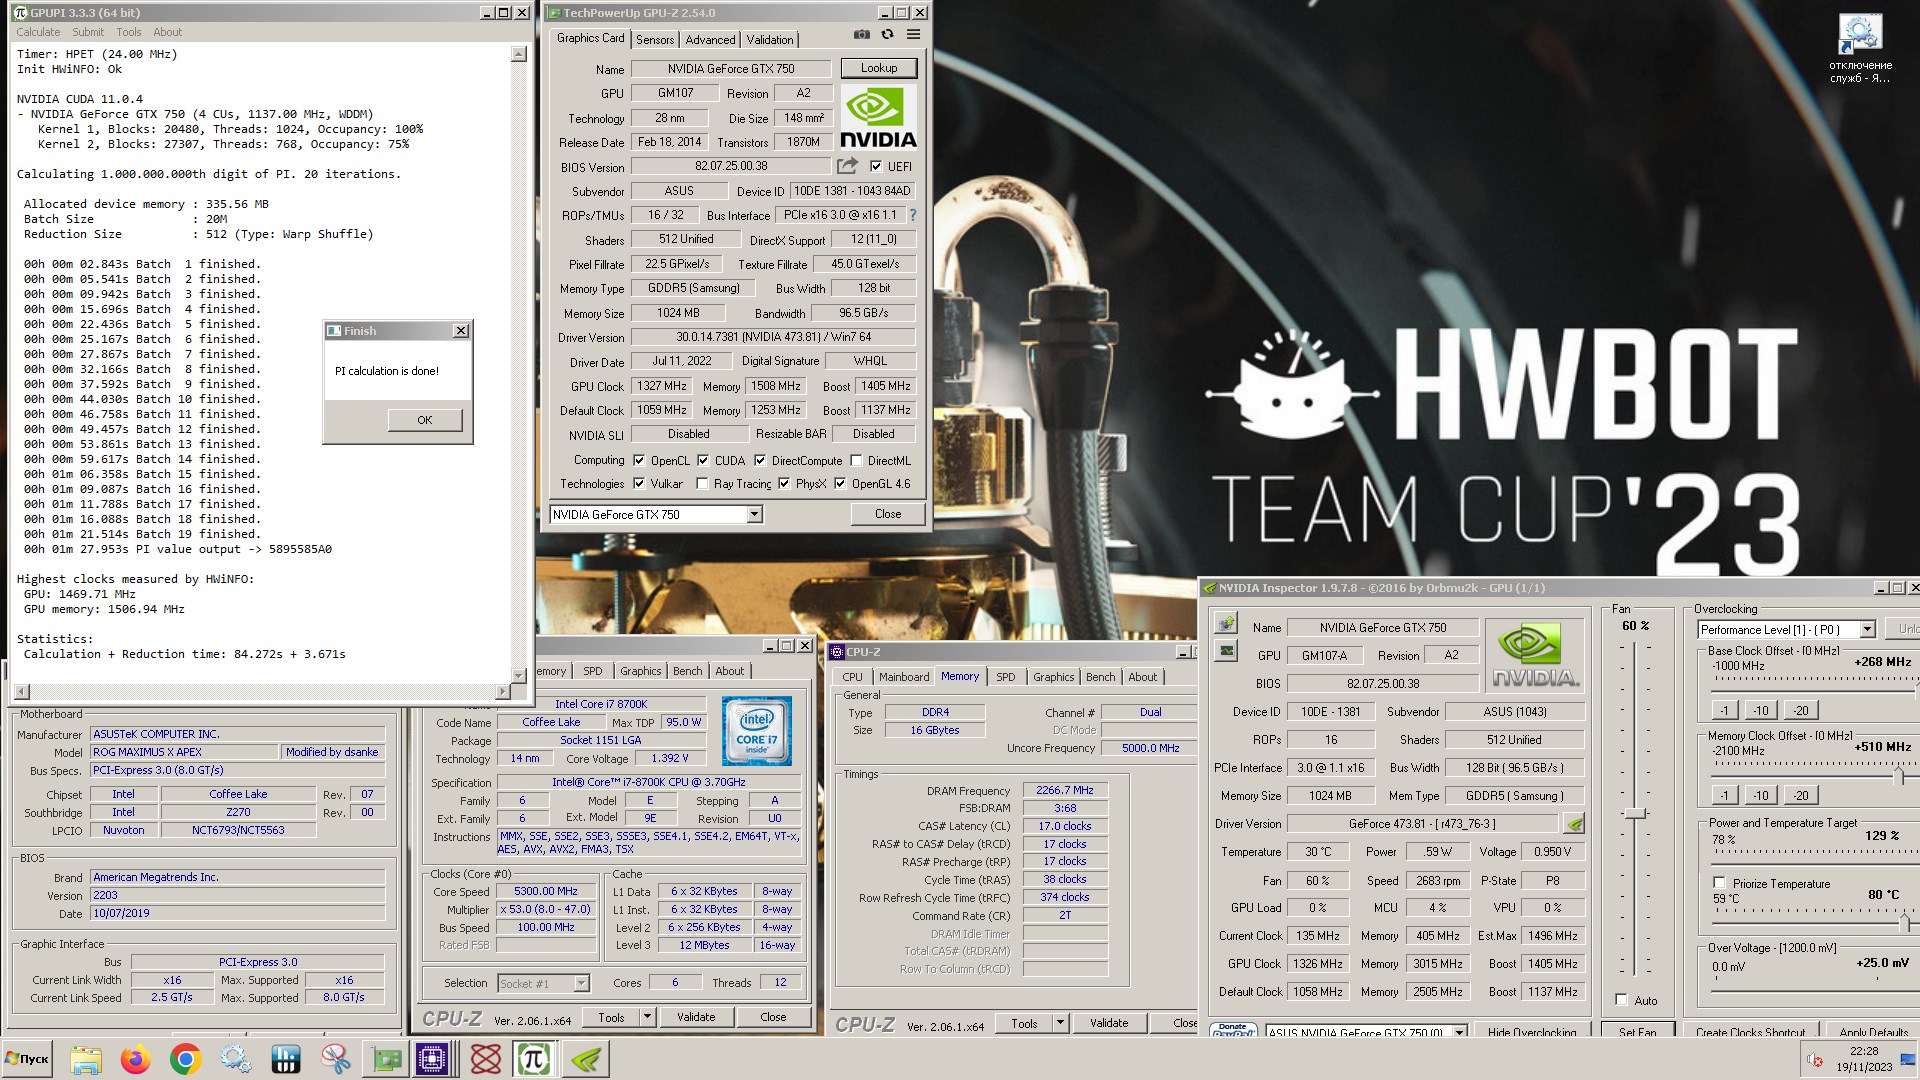Click NVIDIA logo in GPU-Z window
The height and width of the screenshot is (1080, 1920).
tap(877, 118)
